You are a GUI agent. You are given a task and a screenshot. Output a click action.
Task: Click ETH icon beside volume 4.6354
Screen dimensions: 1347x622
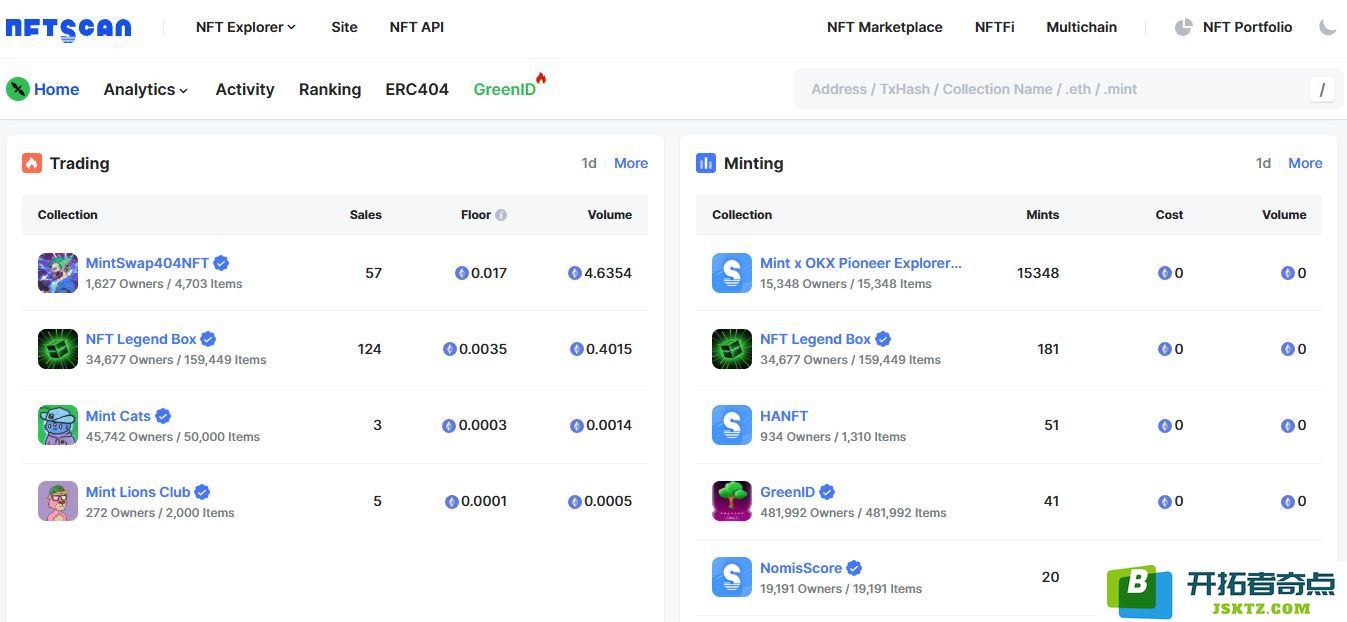coord(575,273)
